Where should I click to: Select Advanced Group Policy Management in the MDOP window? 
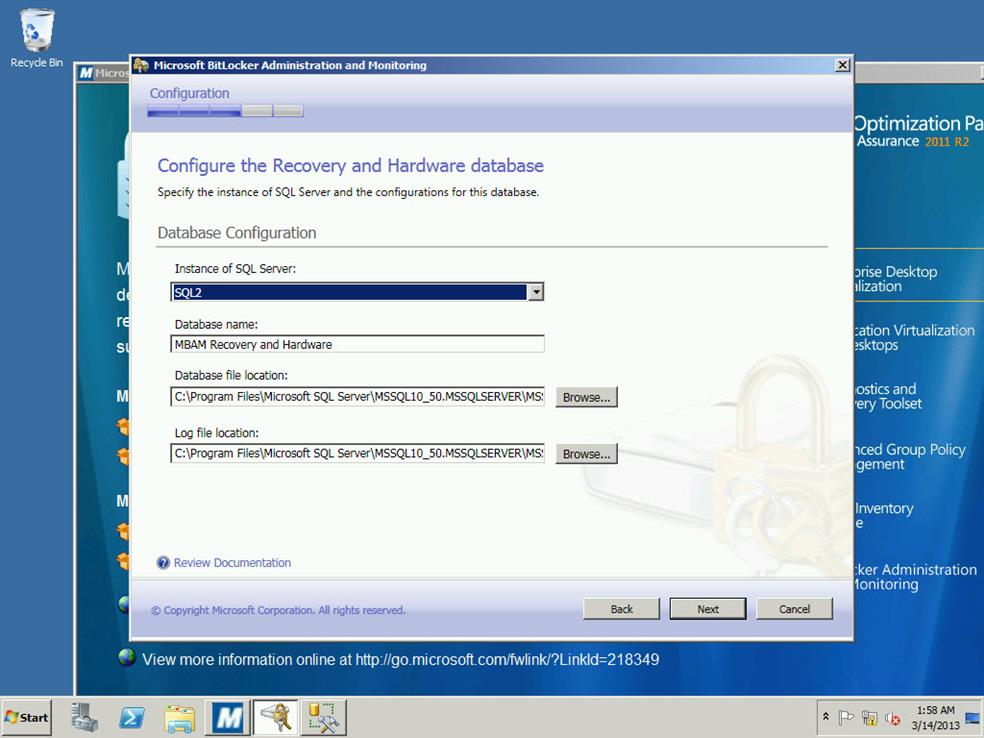910,456
